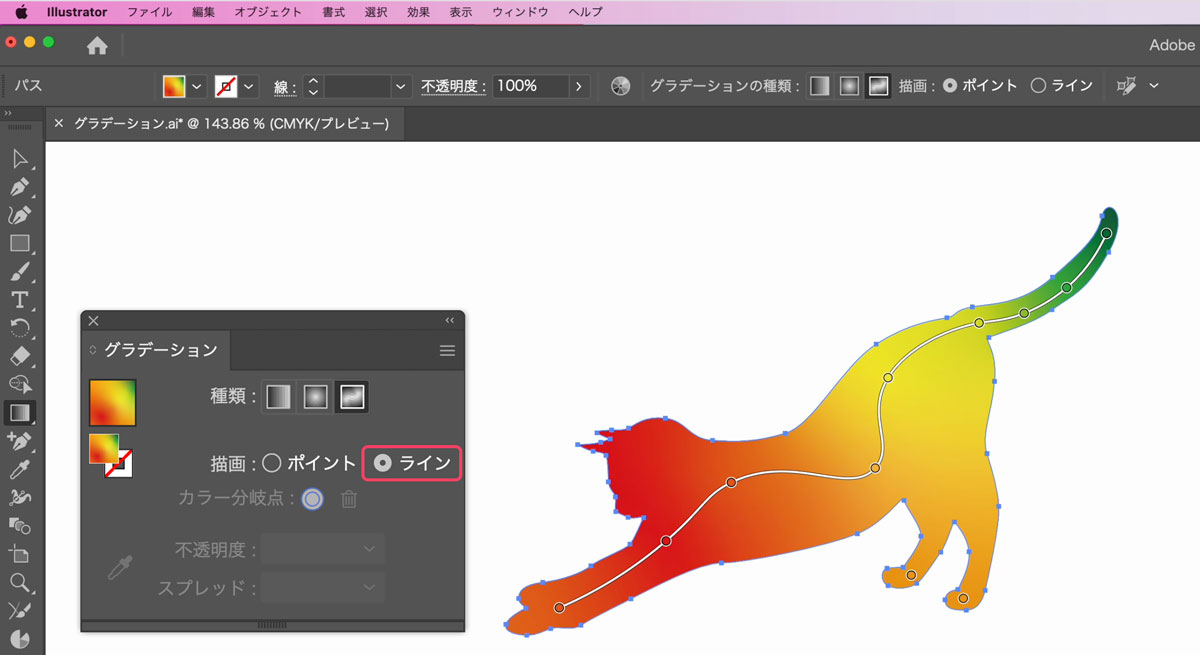Click the linear gradient type icon
This screenshot has height=655, width=1200.
[x=278, y=396]
